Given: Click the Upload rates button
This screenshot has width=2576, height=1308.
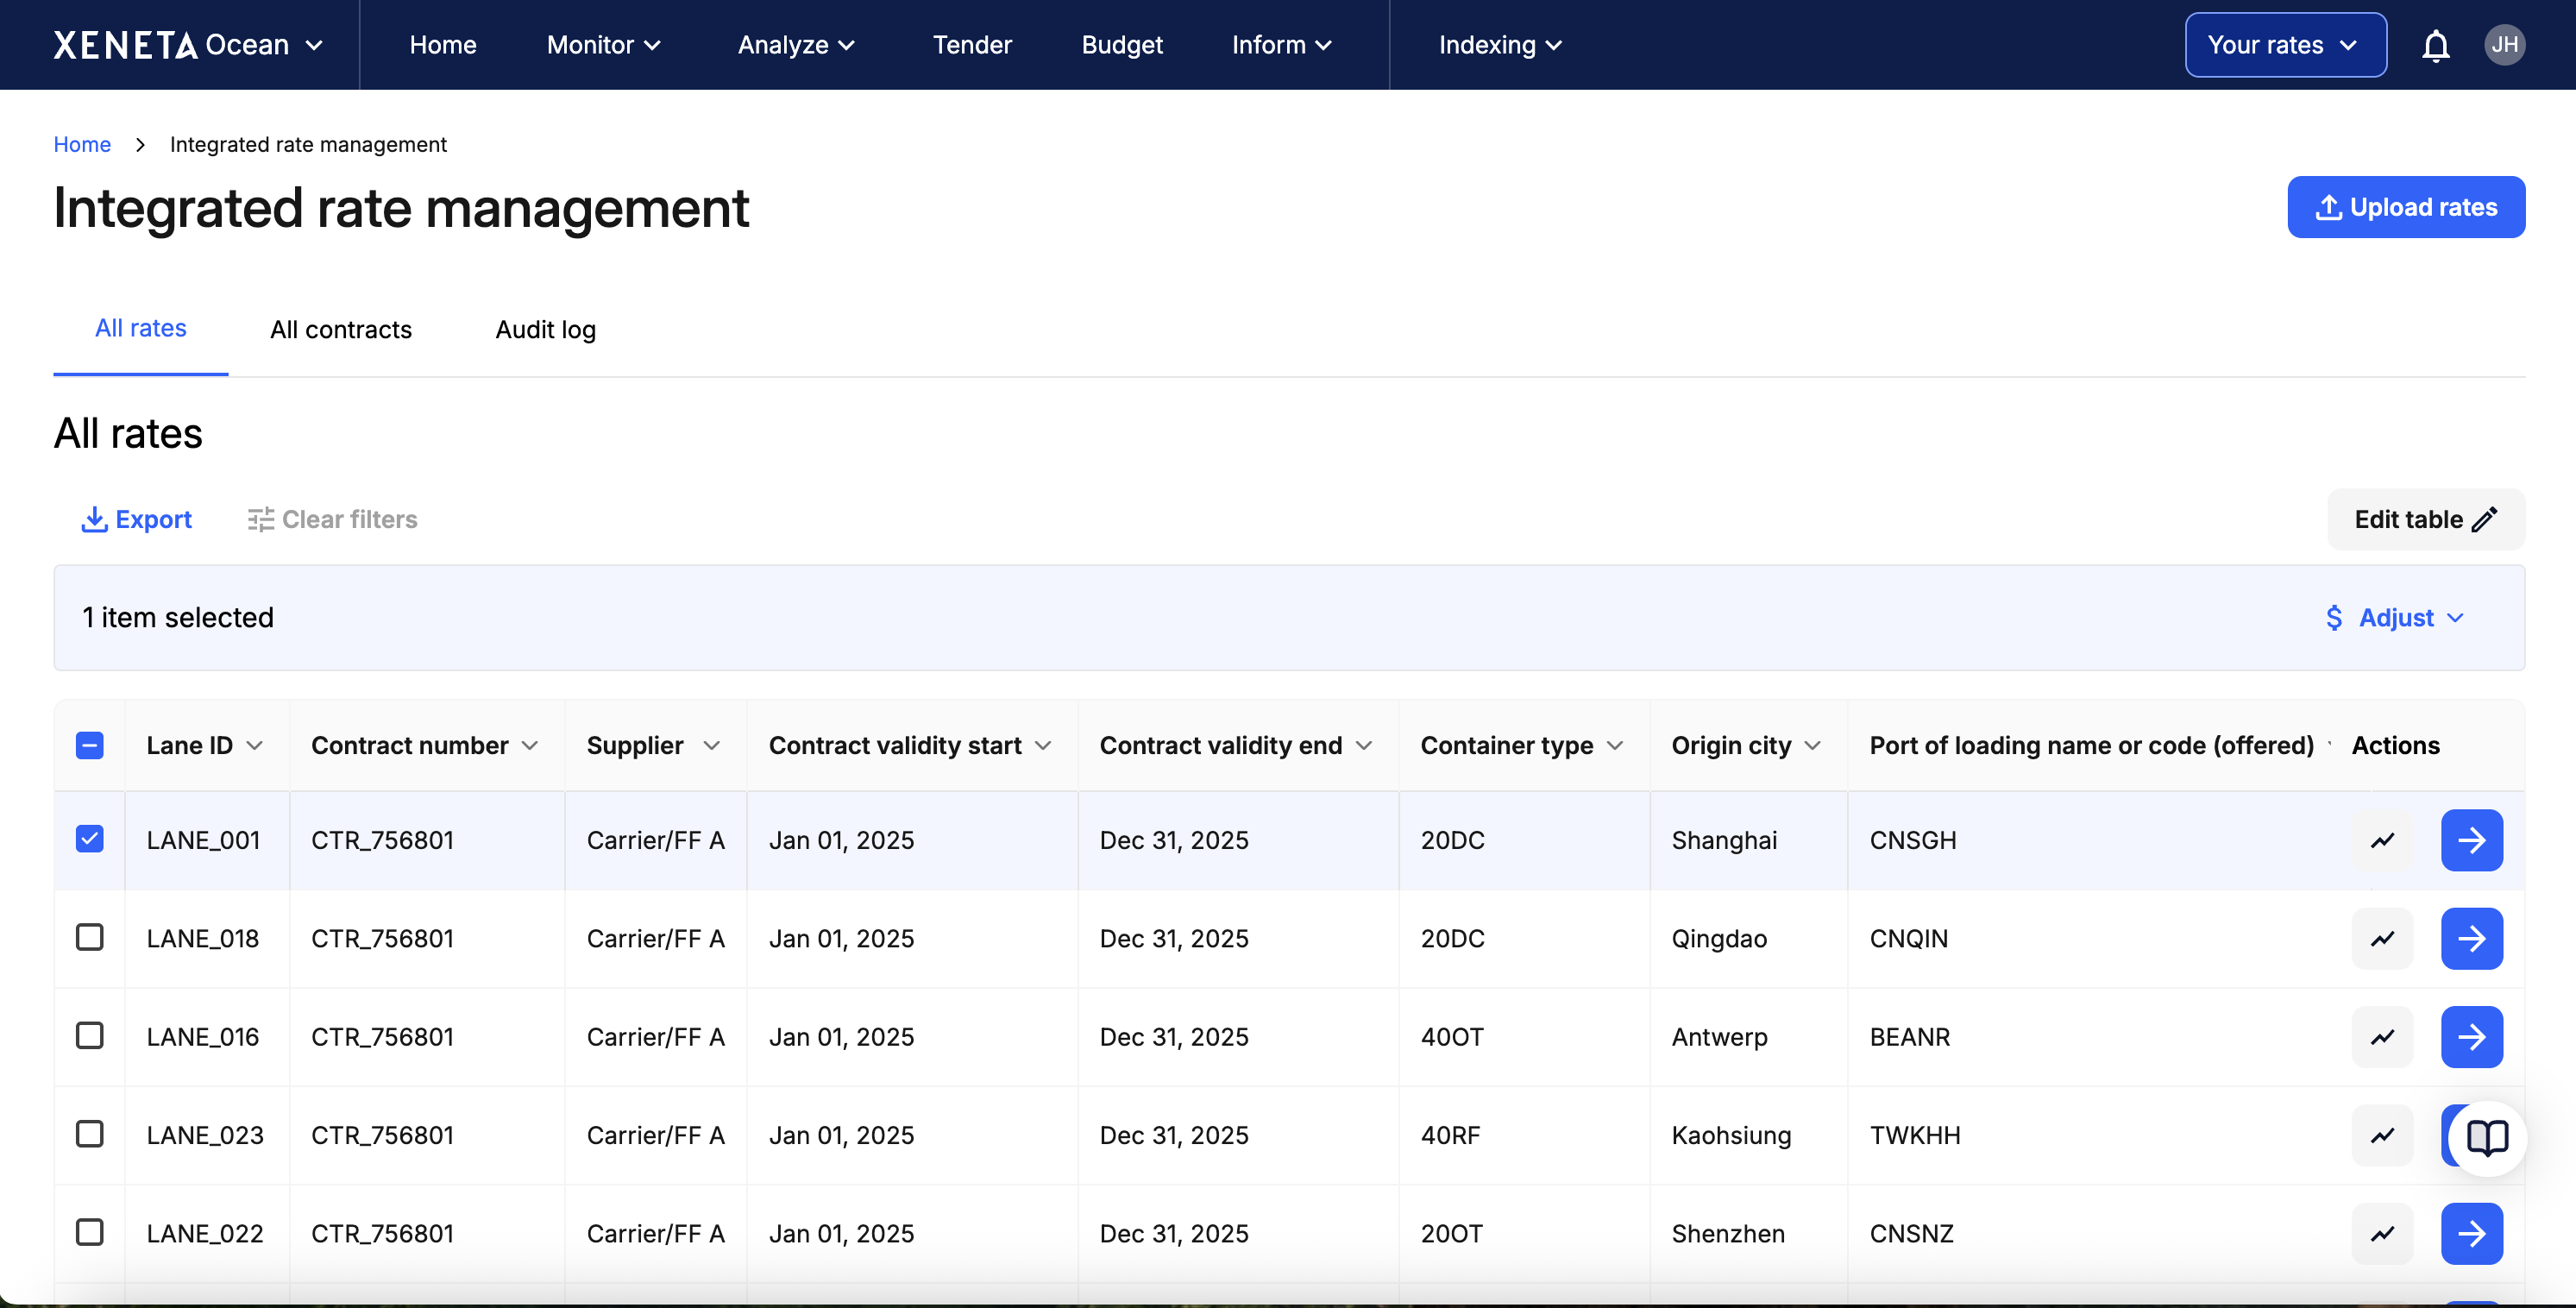Looking at the screenshot, I should (2405, 207).
